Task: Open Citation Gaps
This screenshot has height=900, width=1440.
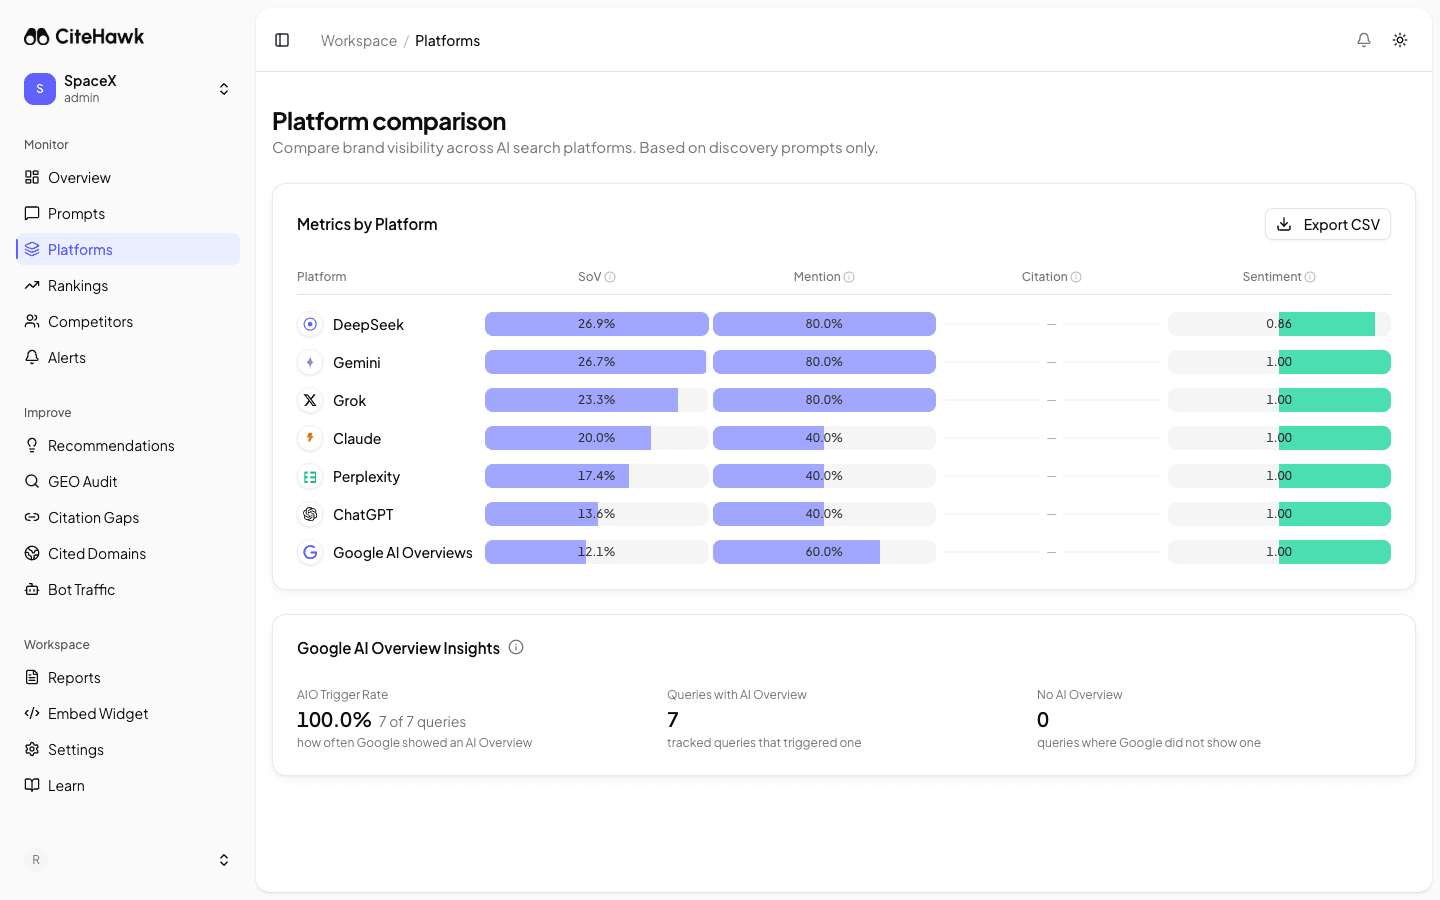Action: [128, 517]
